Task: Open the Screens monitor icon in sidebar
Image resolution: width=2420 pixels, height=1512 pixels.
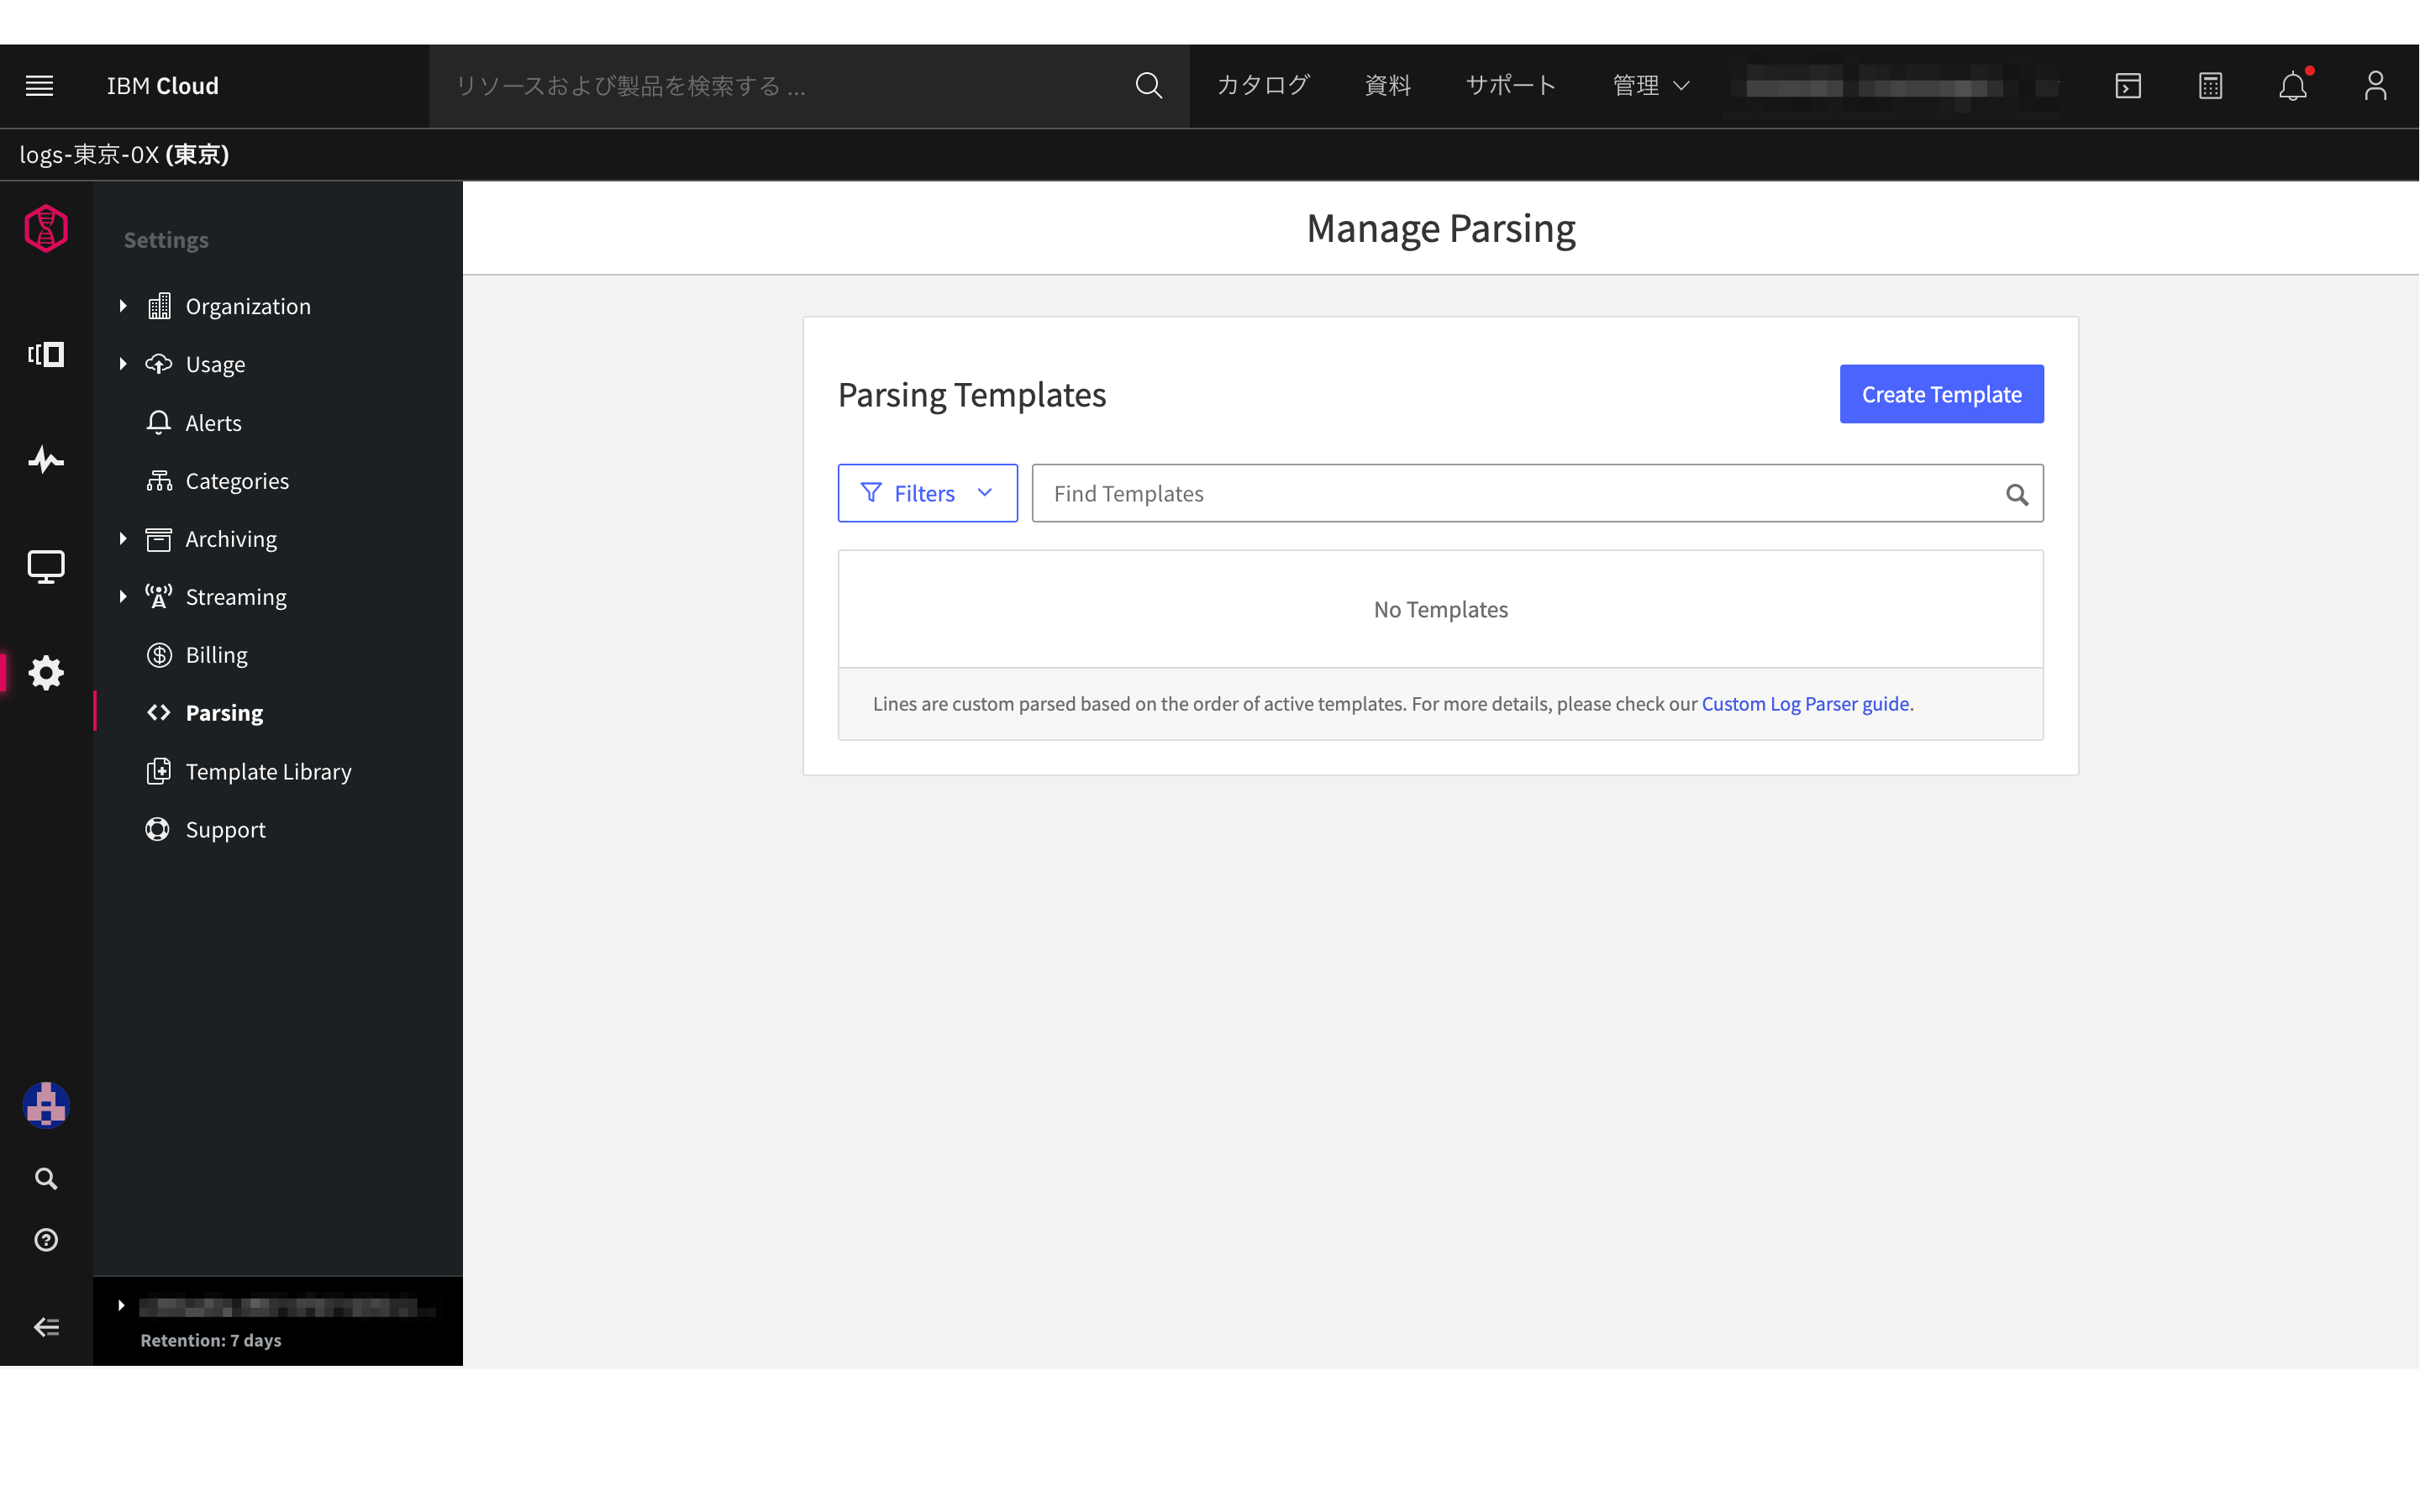Action: [46, 566]
